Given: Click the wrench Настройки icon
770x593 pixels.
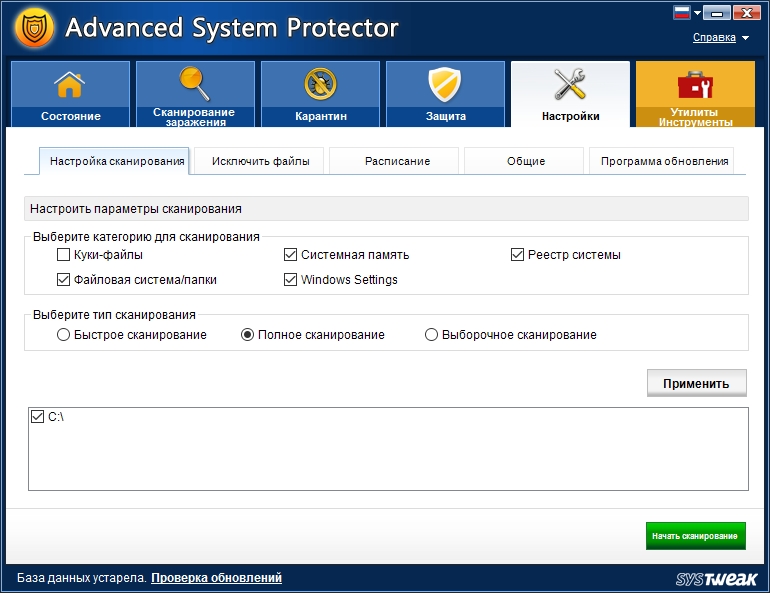Looking at the screenshot, I should 570,85.
